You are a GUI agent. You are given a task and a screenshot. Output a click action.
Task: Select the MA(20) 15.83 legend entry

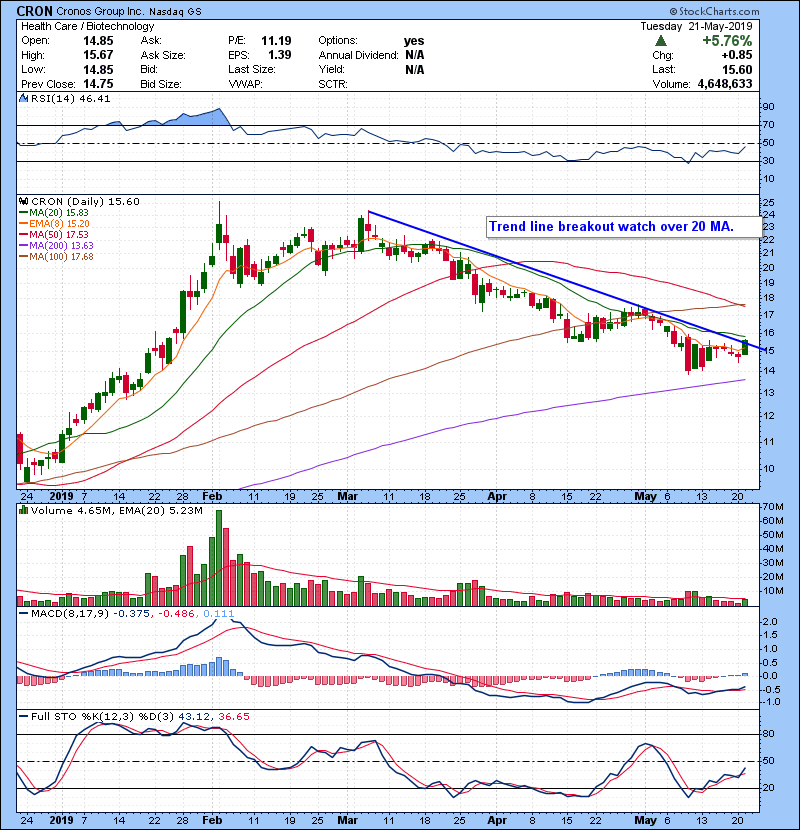point(54,212)
